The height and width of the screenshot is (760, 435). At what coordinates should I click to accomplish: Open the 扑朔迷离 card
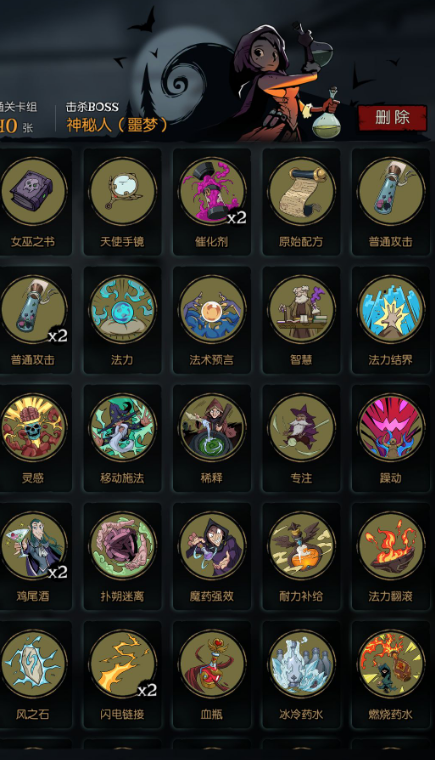pos(123,556)
